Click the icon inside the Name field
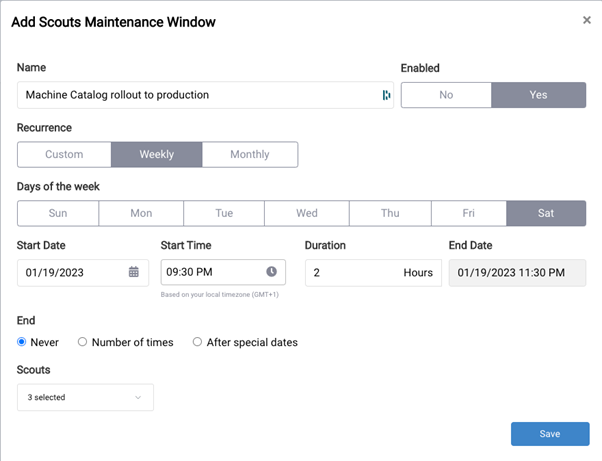The height and width of the screenshot is (461, 602). click(386, 95)
